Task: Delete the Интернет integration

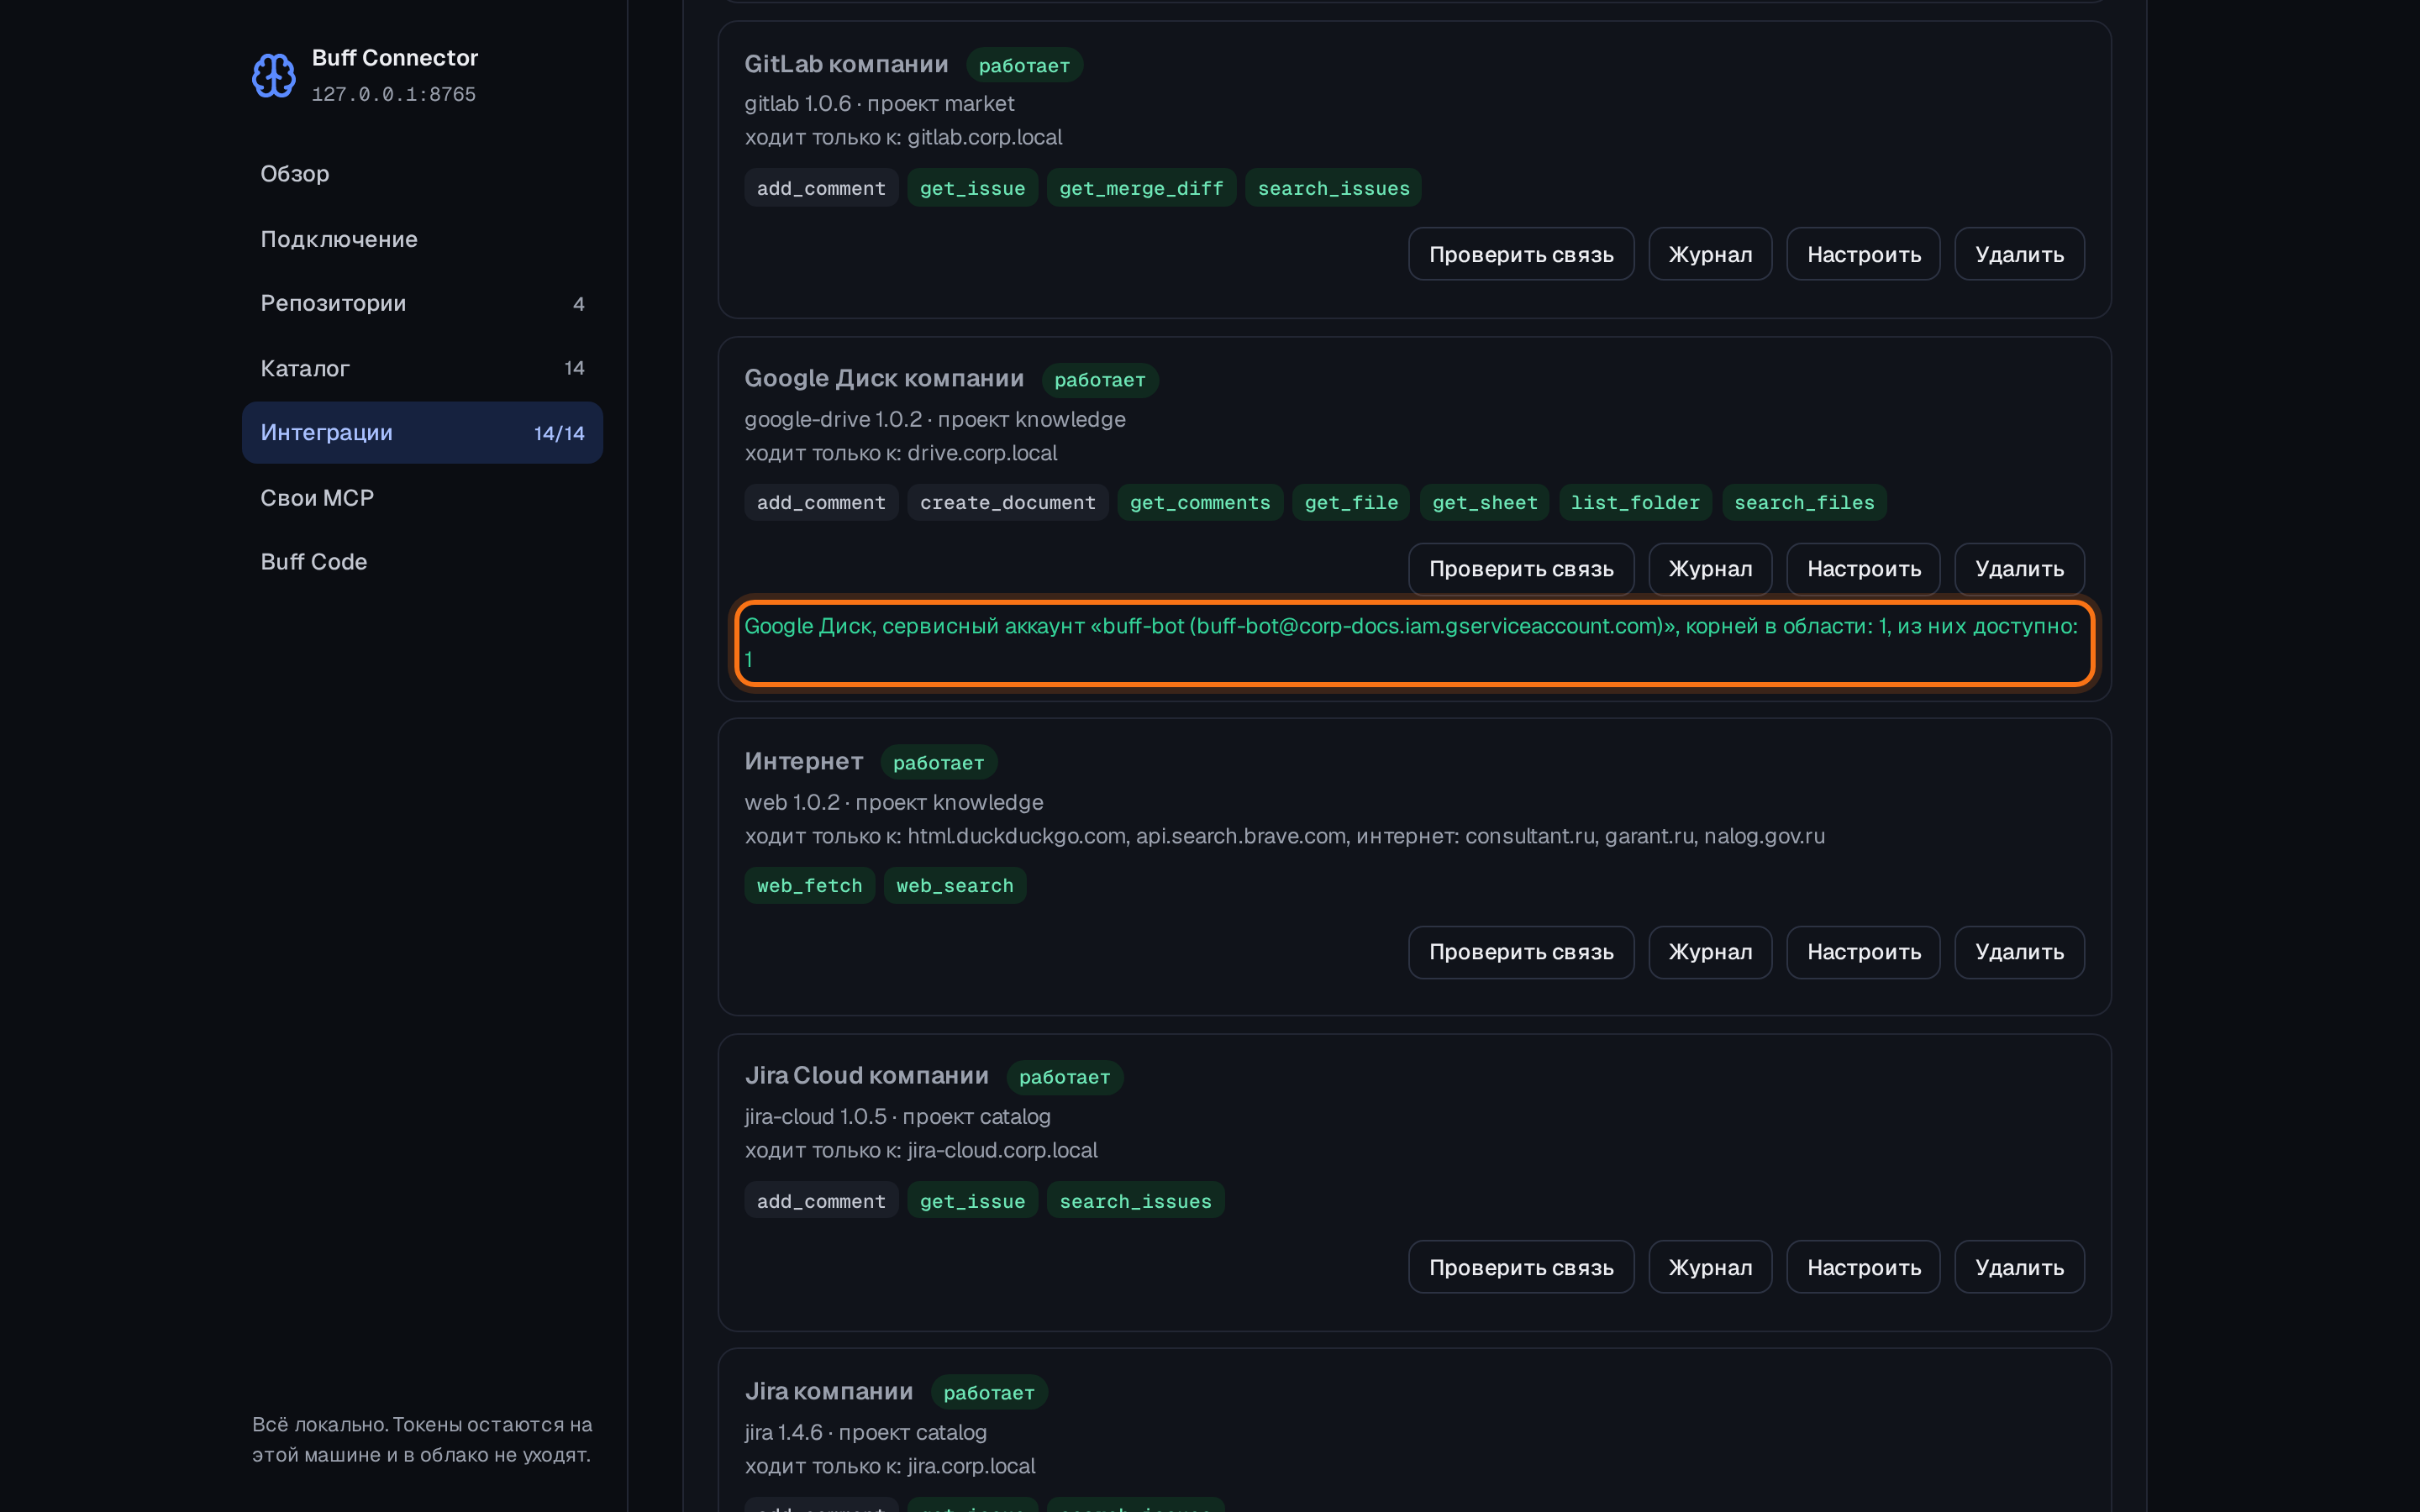Action: [x=2020, y=952]
